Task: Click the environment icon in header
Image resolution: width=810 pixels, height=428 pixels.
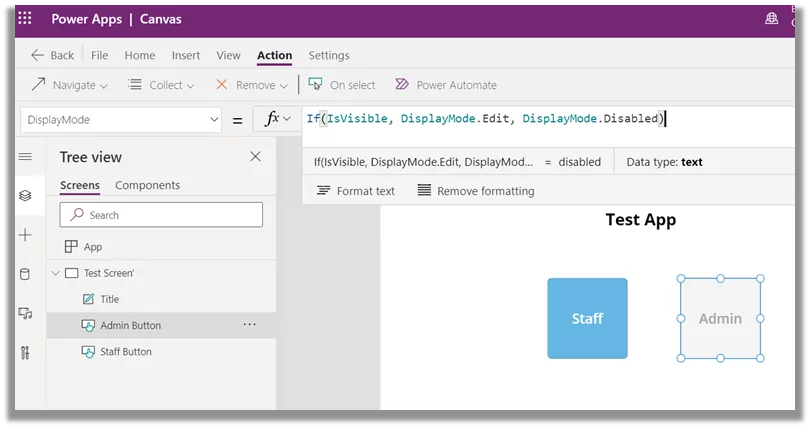Action: [771, 19]
